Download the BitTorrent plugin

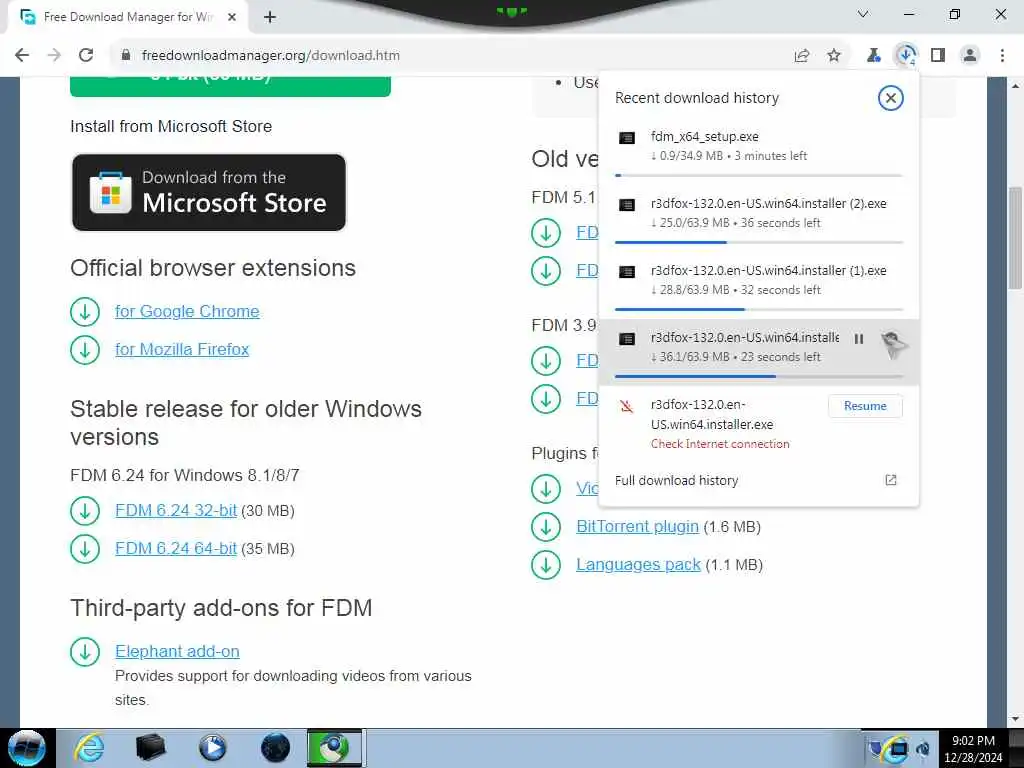coord(637,526)
